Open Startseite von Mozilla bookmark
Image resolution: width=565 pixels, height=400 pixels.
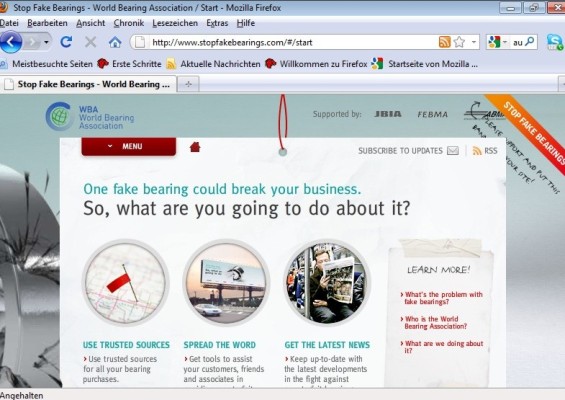pos(425,64)
